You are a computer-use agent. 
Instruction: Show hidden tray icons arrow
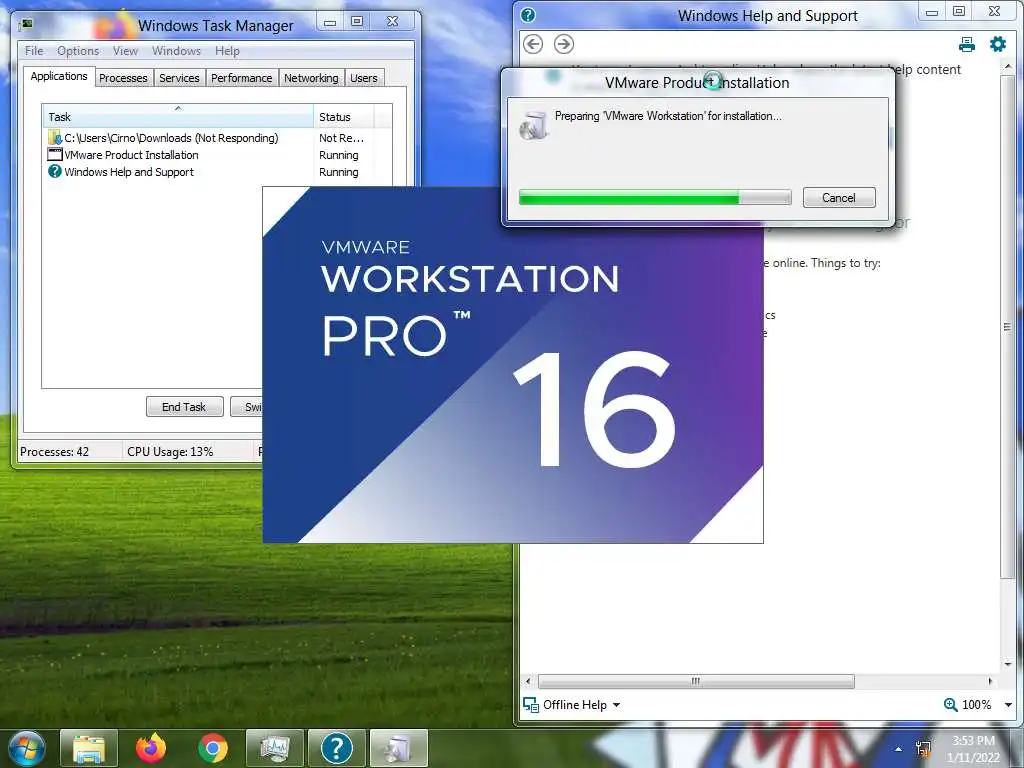click(x=899, y=749)
